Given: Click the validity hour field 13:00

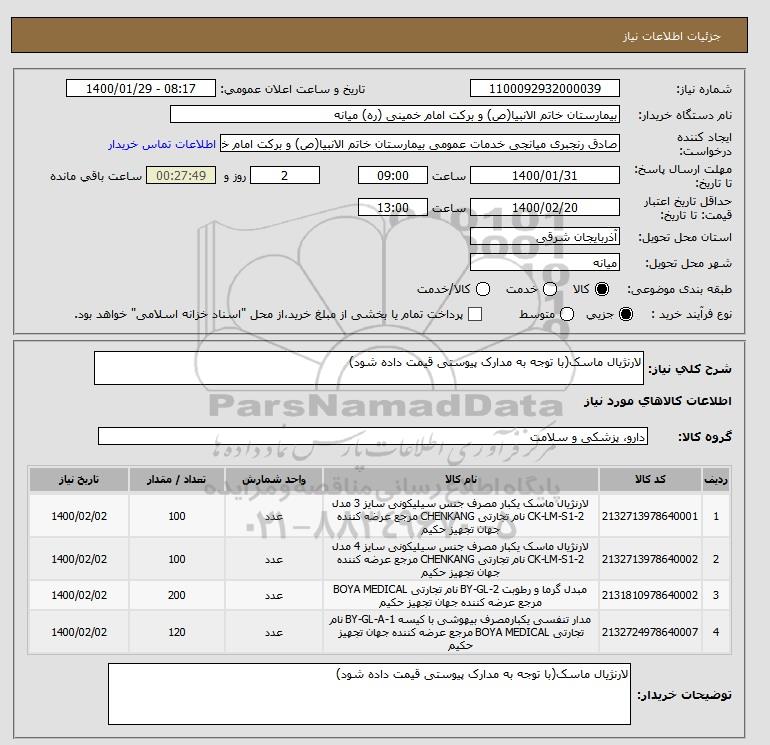Looking at the screenshot, I should pos(393,207).
